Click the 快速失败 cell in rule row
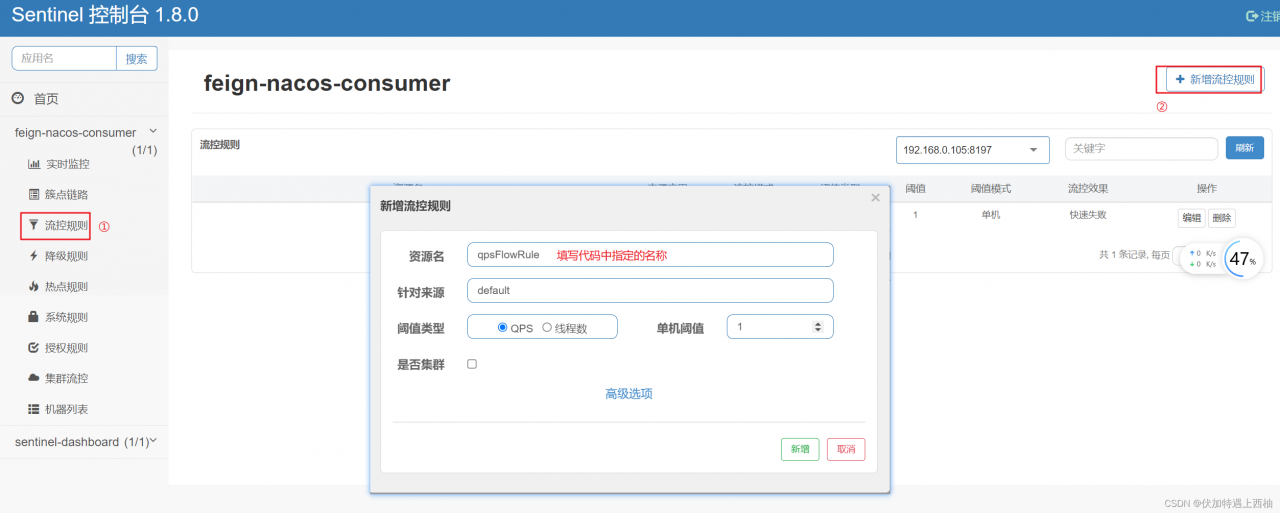This screenshot has width=1280, height=513. coord(1087,214)
